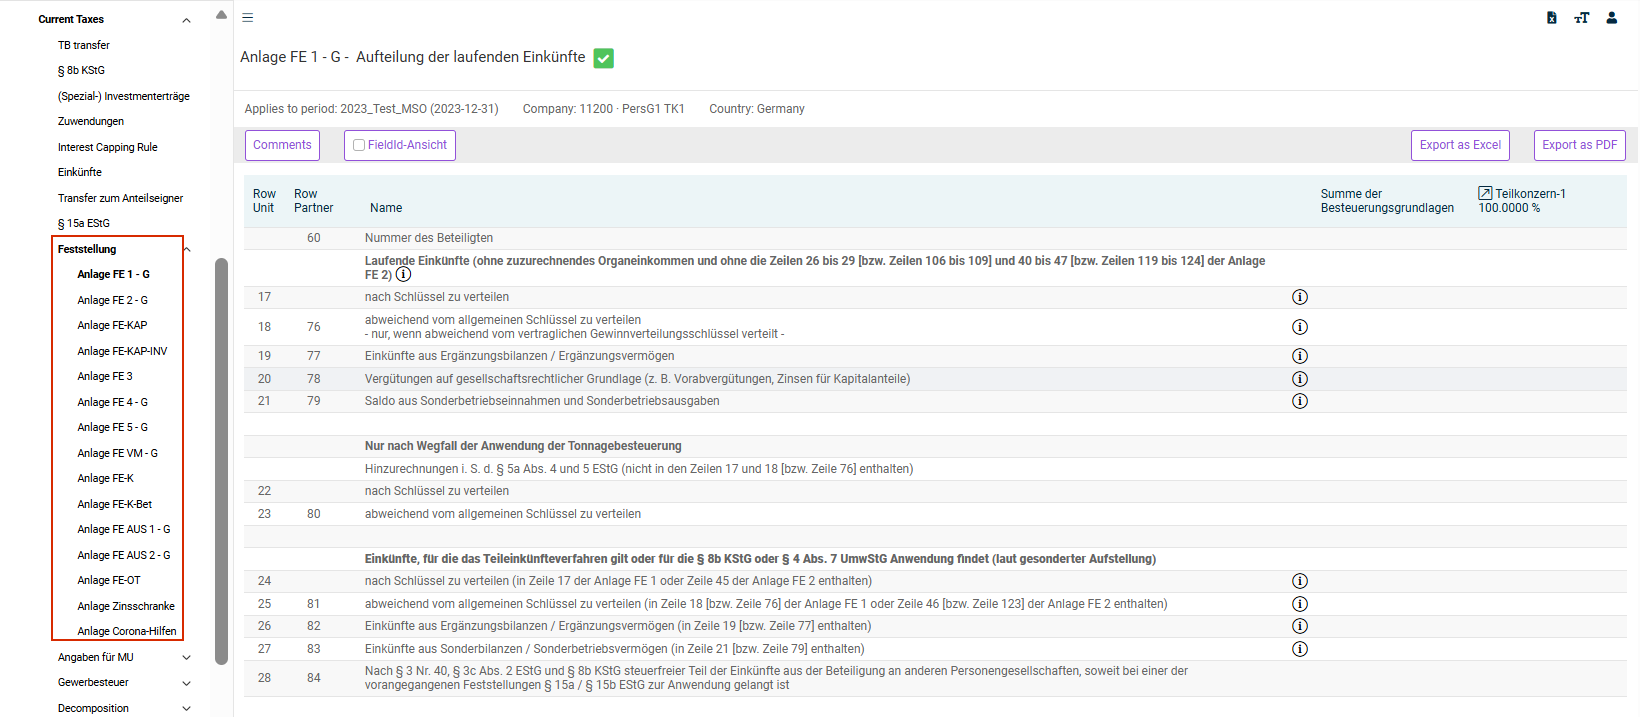Image resolution: width=1640 pixels, height=717 pixels.
Task: Open the user profile icon
Action: coord(1612,18)
